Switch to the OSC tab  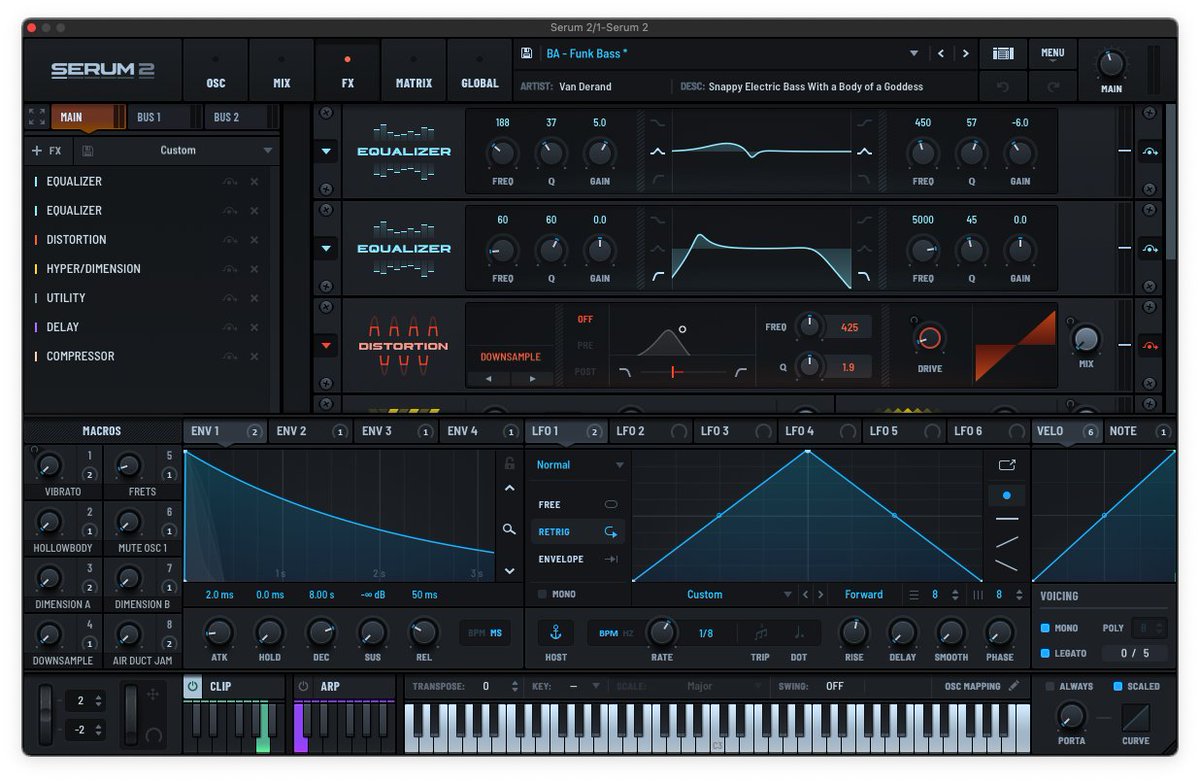pos(216,71)
